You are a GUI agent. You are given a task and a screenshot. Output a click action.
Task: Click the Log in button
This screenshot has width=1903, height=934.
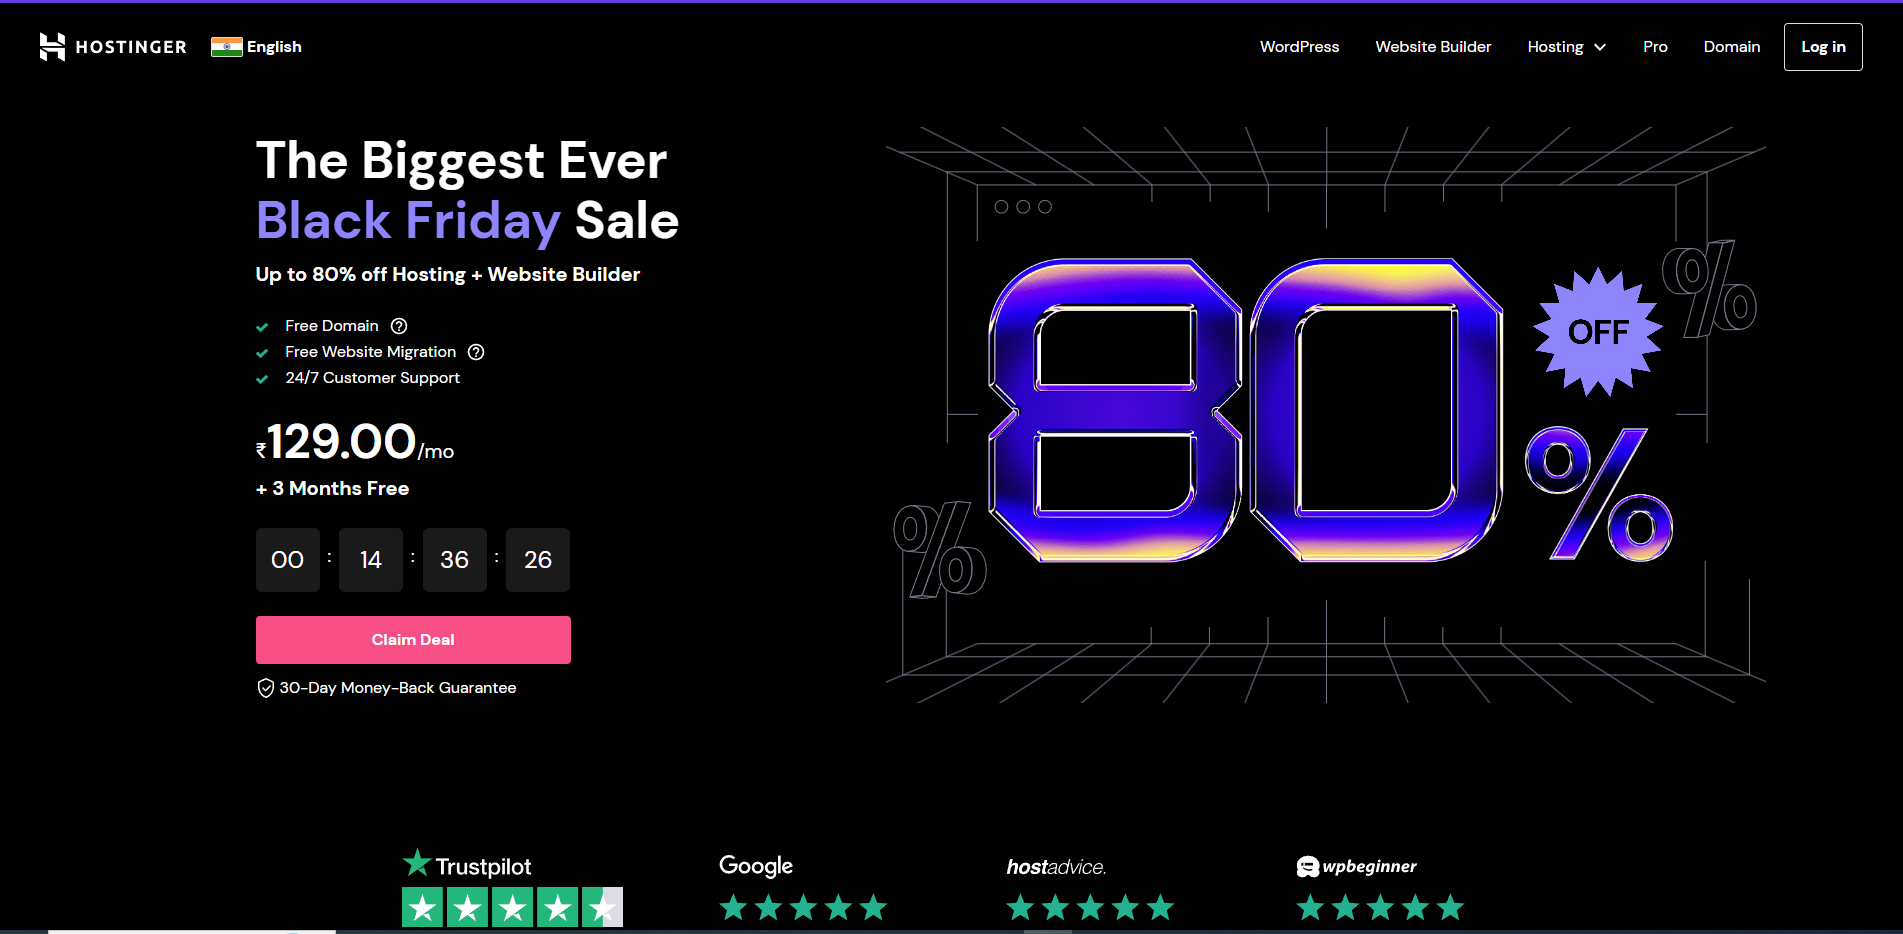click(1823, 47)
